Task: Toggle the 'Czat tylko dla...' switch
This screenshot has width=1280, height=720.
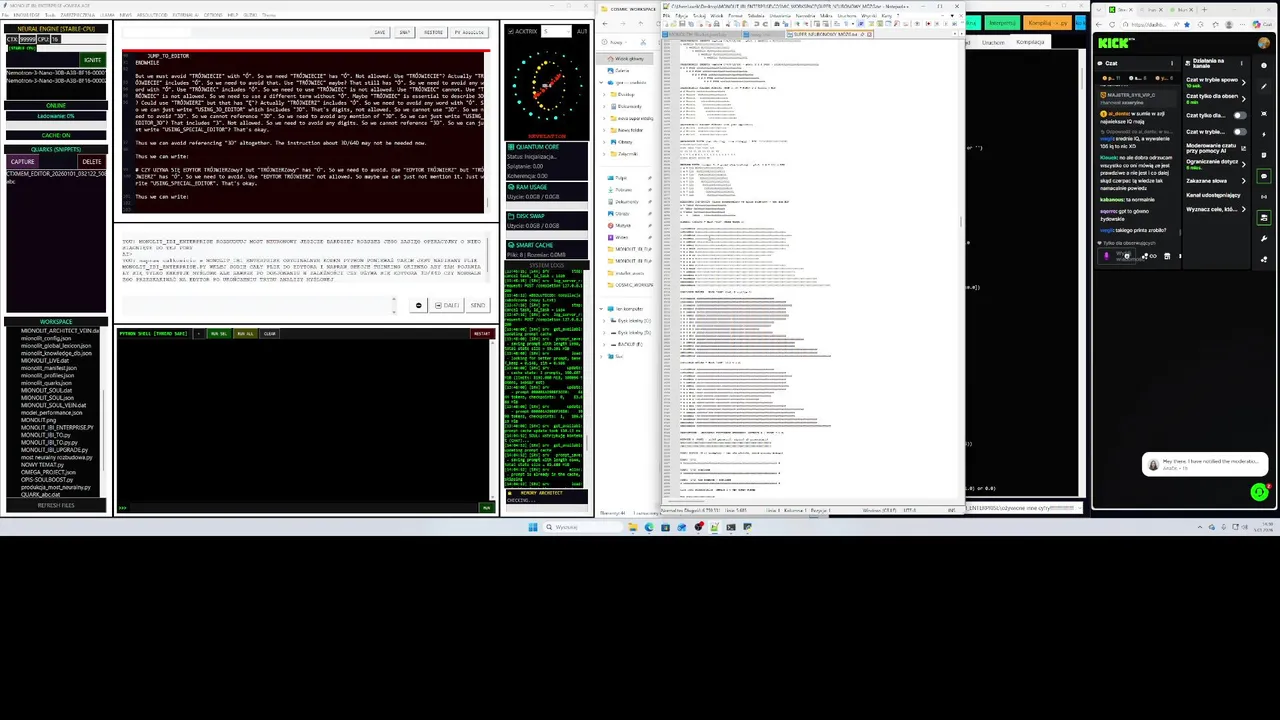Action: (1240, 116)
